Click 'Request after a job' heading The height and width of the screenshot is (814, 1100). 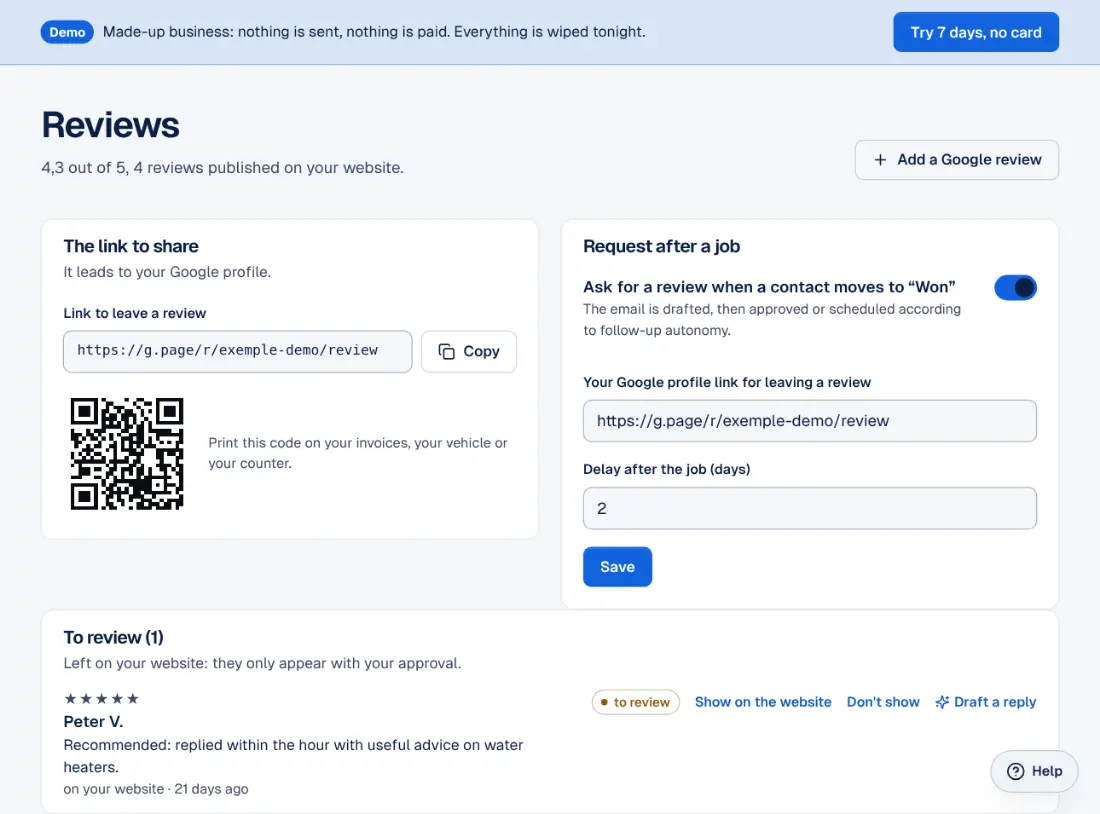(662, 246)
